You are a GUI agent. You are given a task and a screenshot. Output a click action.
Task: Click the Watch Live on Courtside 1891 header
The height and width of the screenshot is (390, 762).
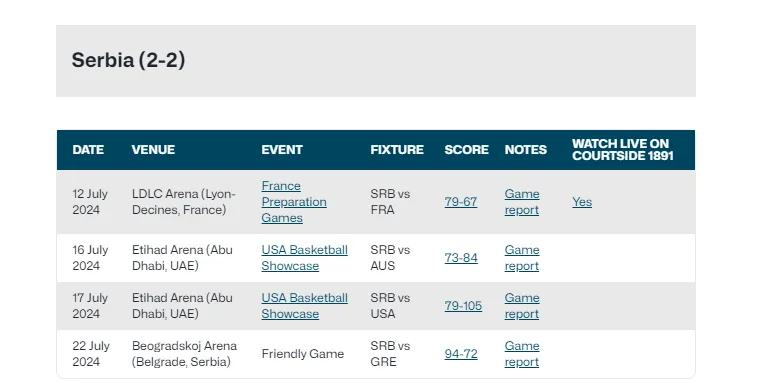623,150
